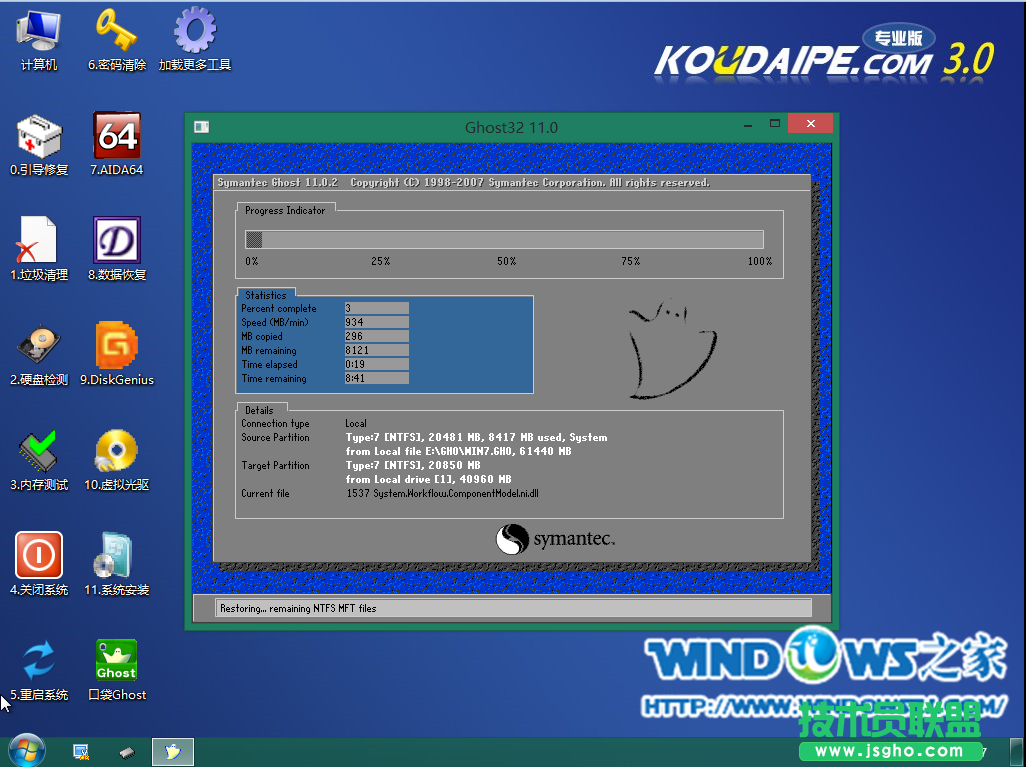Open the 10.虚拟光驱 disc icon

[117, 451]
